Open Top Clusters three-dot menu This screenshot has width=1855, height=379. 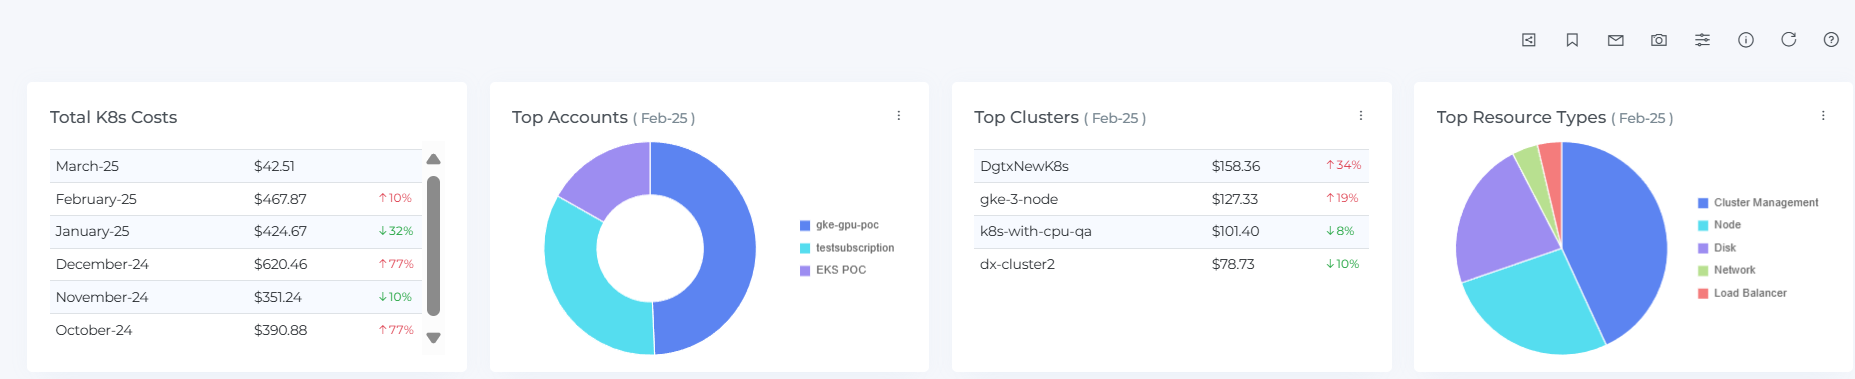tap(1361, 116)
